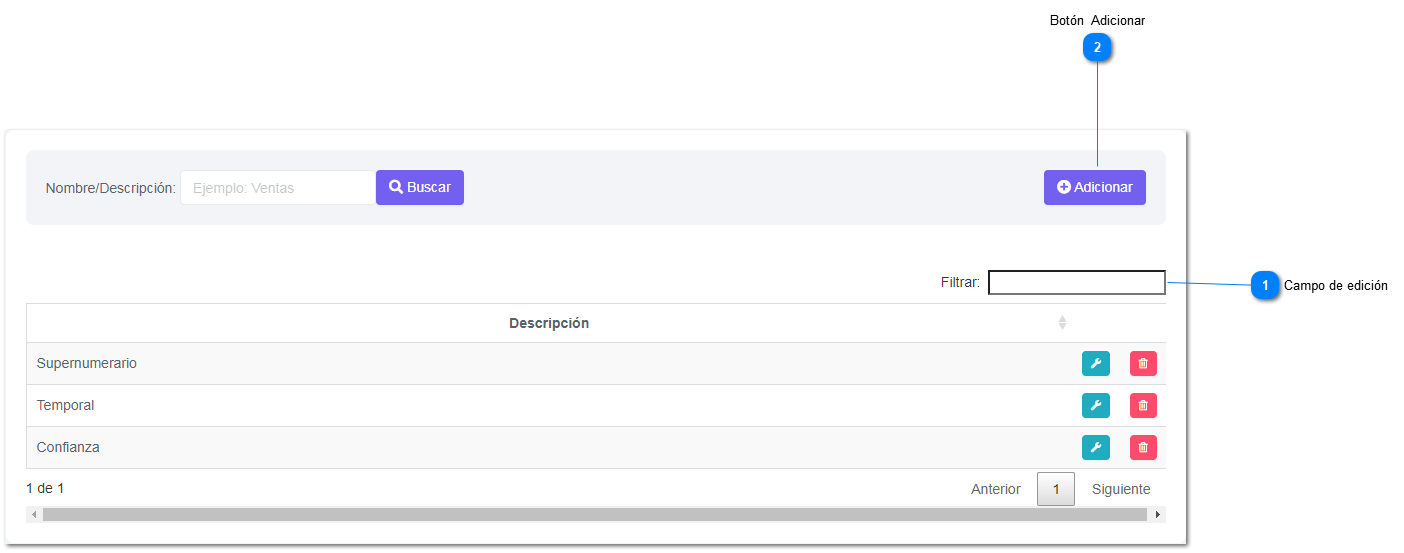Click the edit wrench icon for Confianza
The height and width of the screenshot is (553, 1404).
pos(1095,448)
